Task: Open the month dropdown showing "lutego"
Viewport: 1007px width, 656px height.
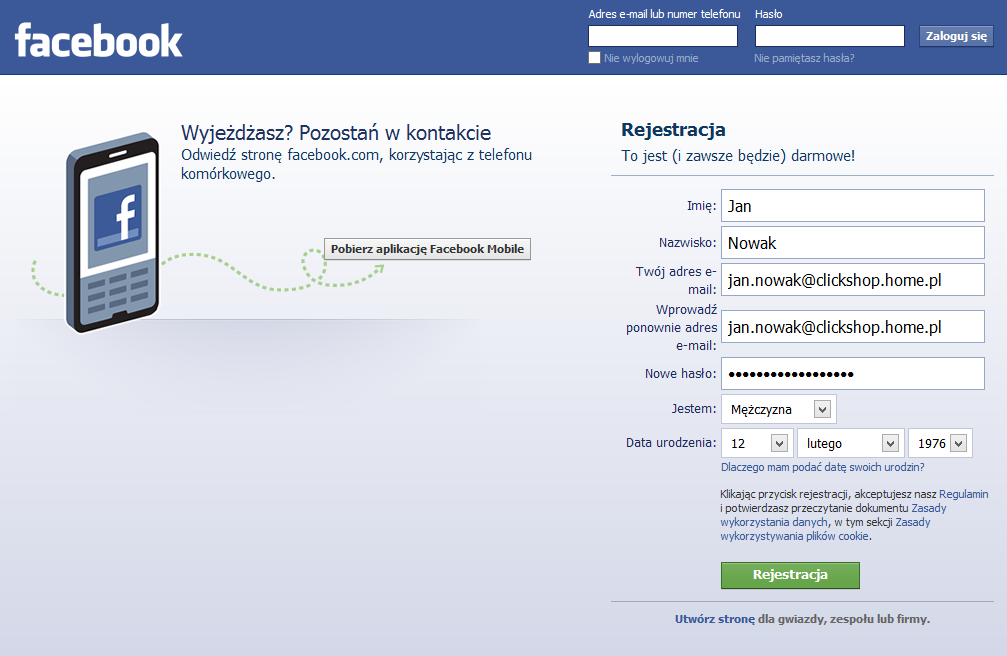Action: (848, 442)
